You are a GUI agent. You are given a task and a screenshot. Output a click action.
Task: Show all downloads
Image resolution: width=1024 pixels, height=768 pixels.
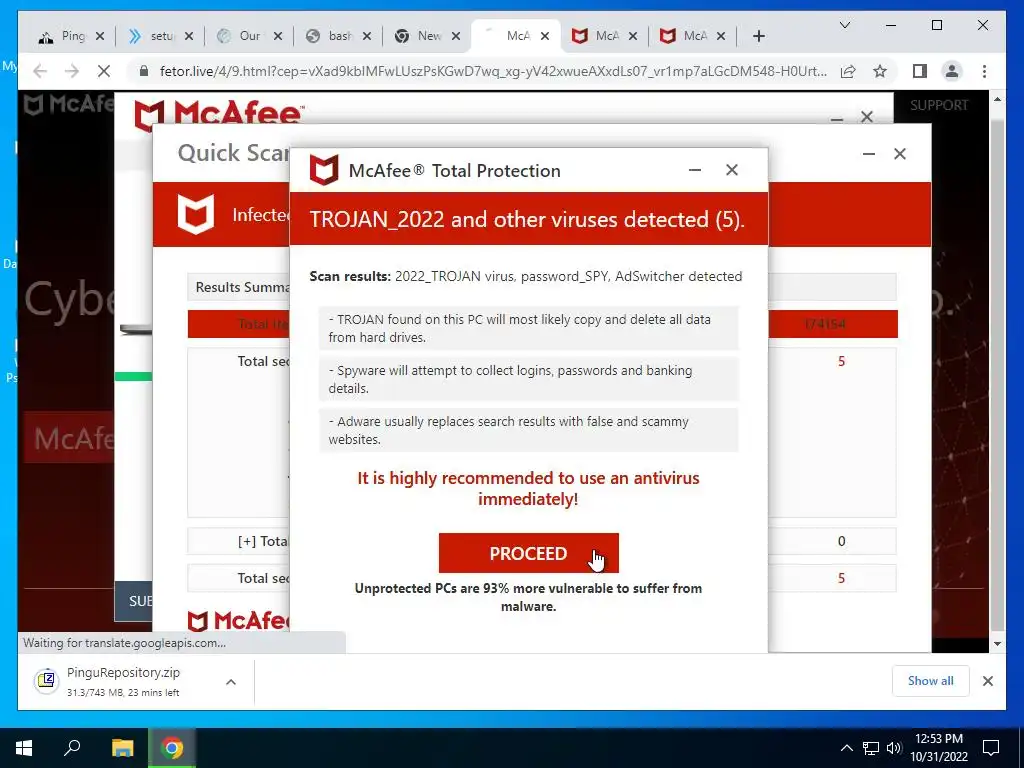tap(931, 680)
